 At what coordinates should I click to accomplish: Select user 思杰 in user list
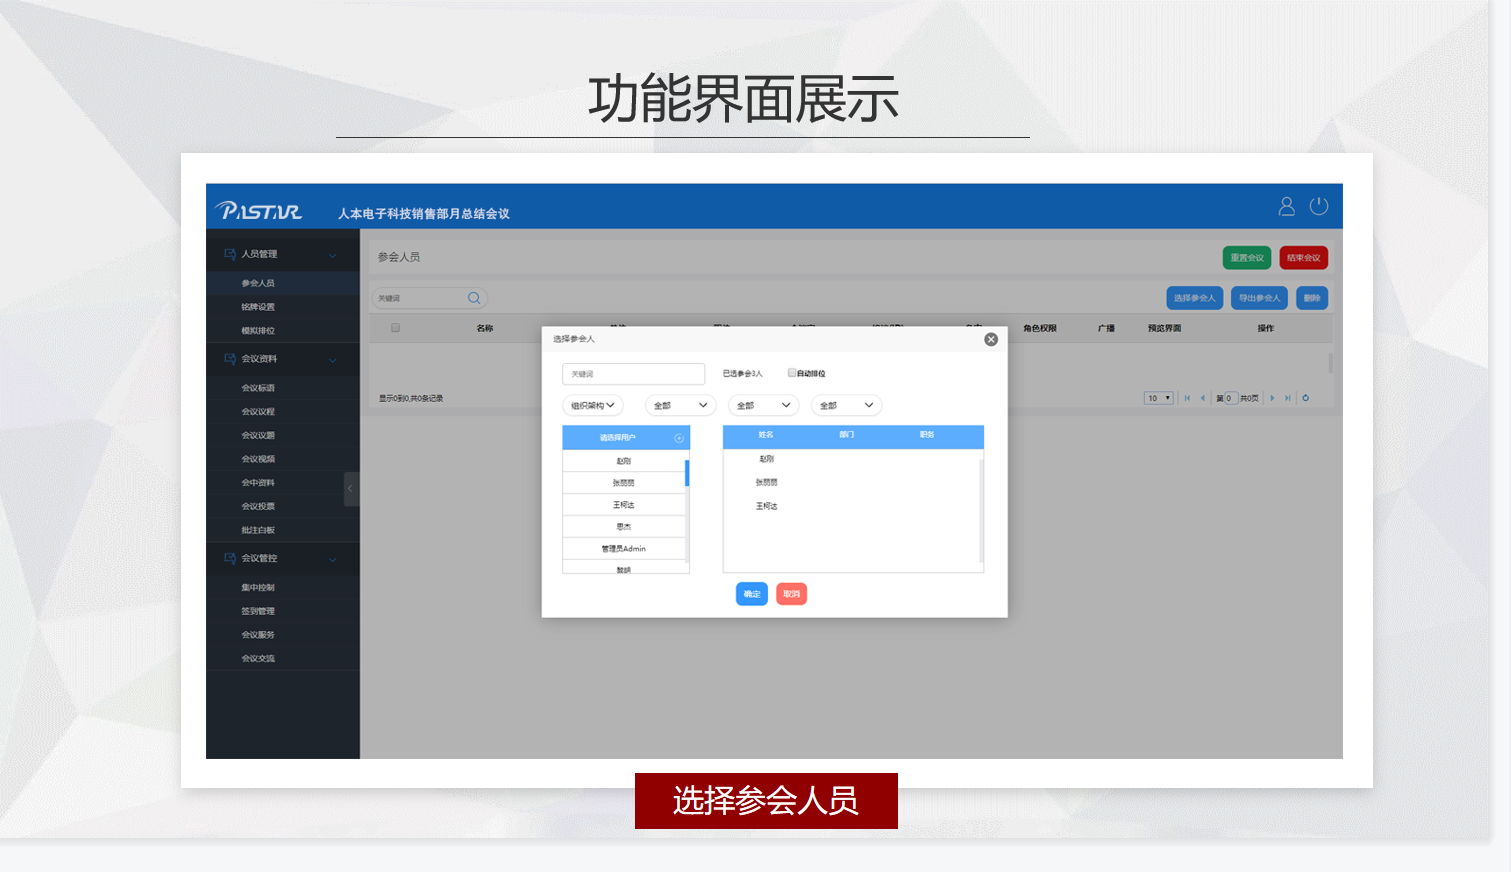[624, 527]
